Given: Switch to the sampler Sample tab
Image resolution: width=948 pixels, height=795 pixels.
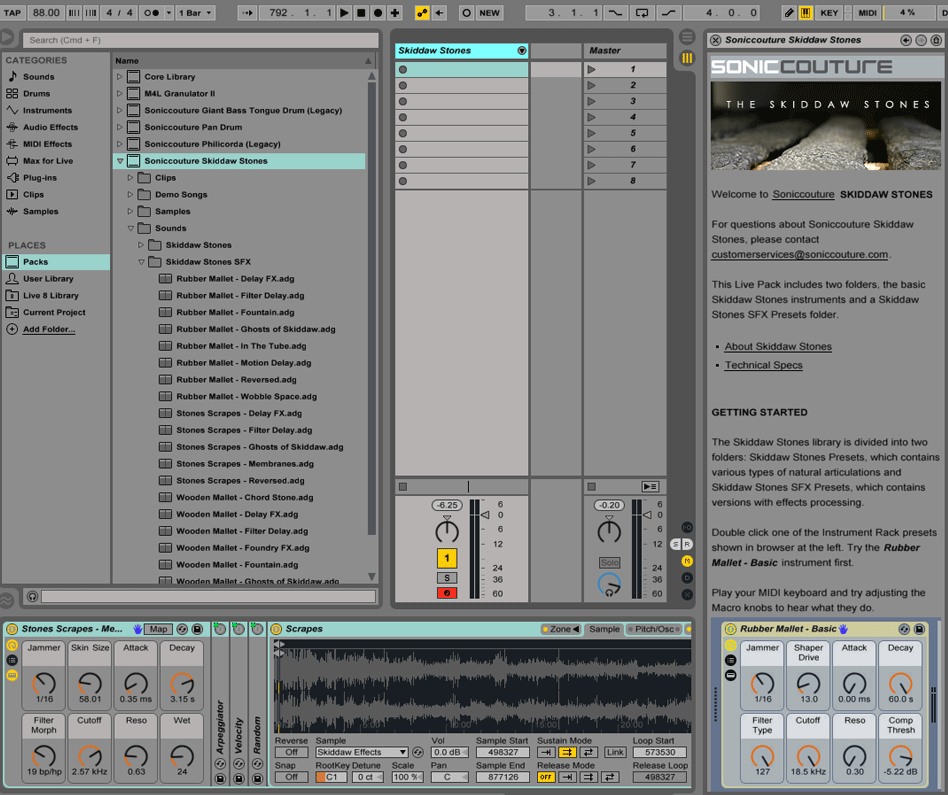Looking at the screenshot, I should 605,629.
